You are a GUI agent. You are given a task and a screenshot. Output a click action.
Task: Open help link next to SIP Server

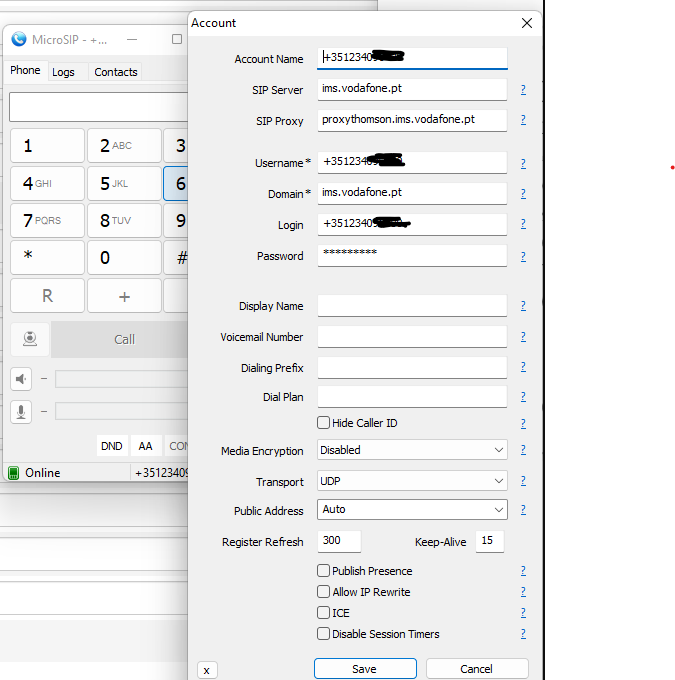(x=523, y=90)
